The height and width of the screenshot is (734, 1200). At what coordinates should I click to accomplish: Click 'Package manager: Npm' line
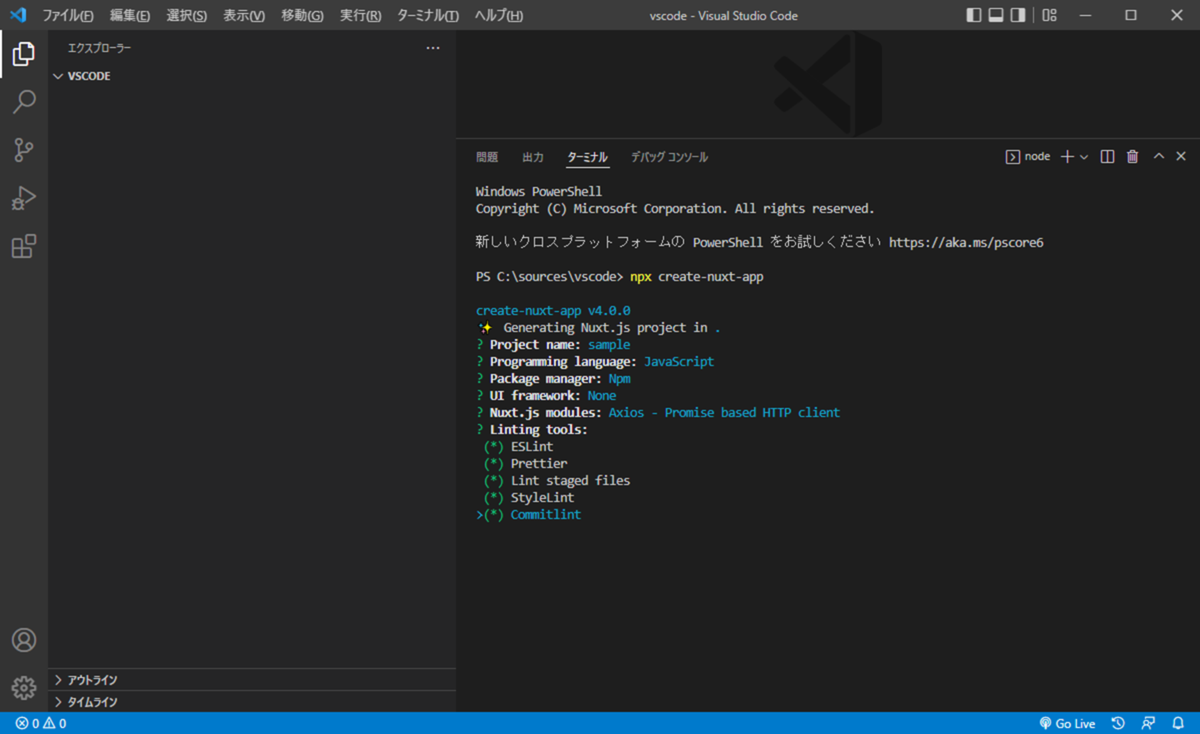click(x=553, y=379)
